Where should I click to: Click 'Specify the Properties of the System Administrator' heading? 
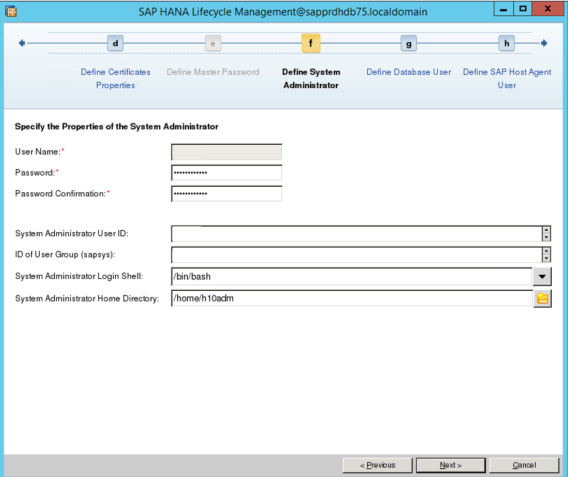(116, 126)
